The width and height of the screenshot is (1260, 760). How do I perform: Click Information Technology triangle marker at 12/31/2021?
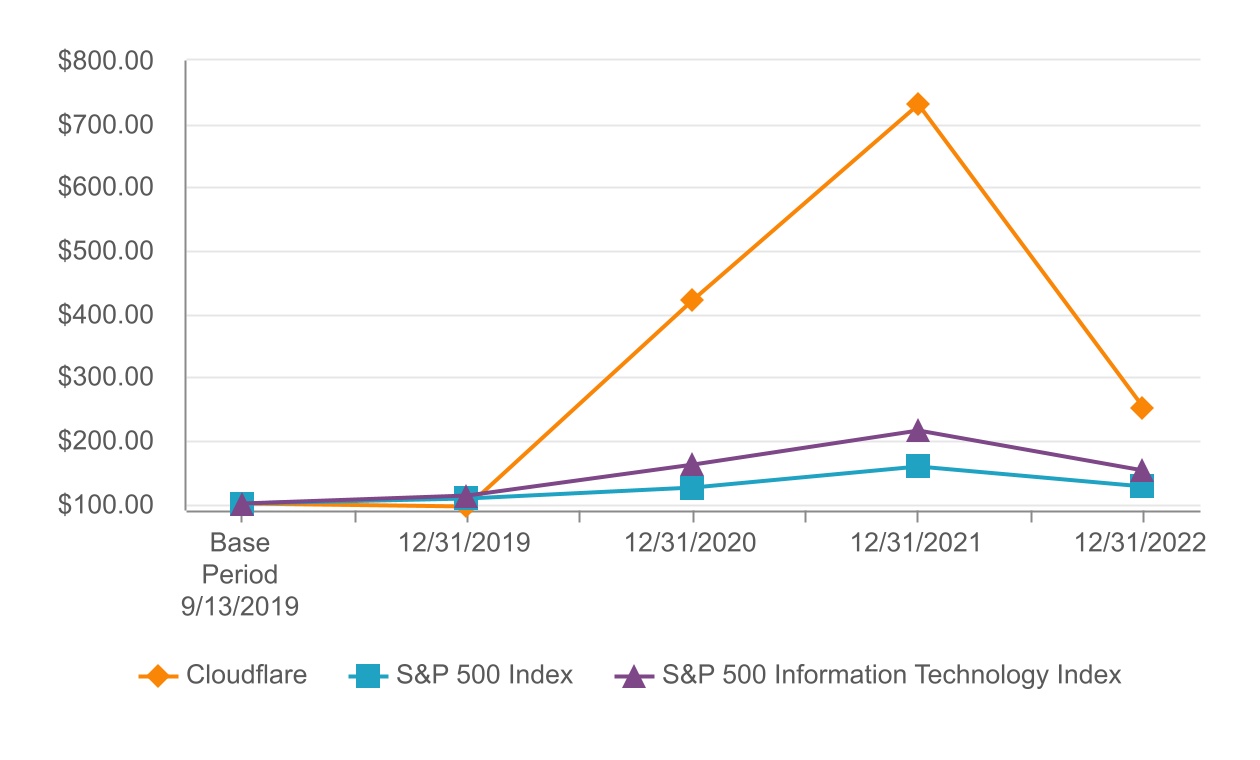coord(917,431)
